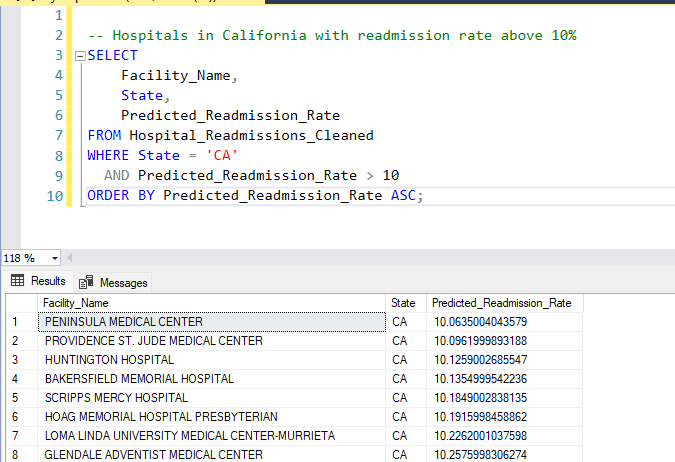Select the SCRIPPS MERCY HOSPITAL cell

212,398
